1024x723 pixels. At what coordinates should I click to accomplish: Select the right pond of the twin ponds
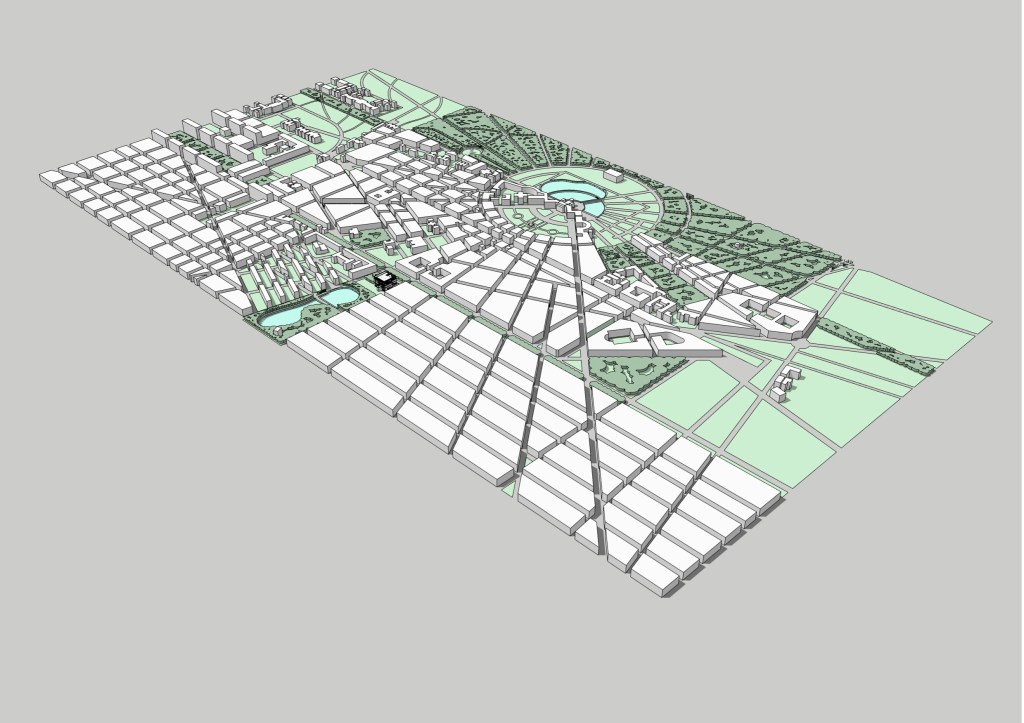[x=340, y=296]
